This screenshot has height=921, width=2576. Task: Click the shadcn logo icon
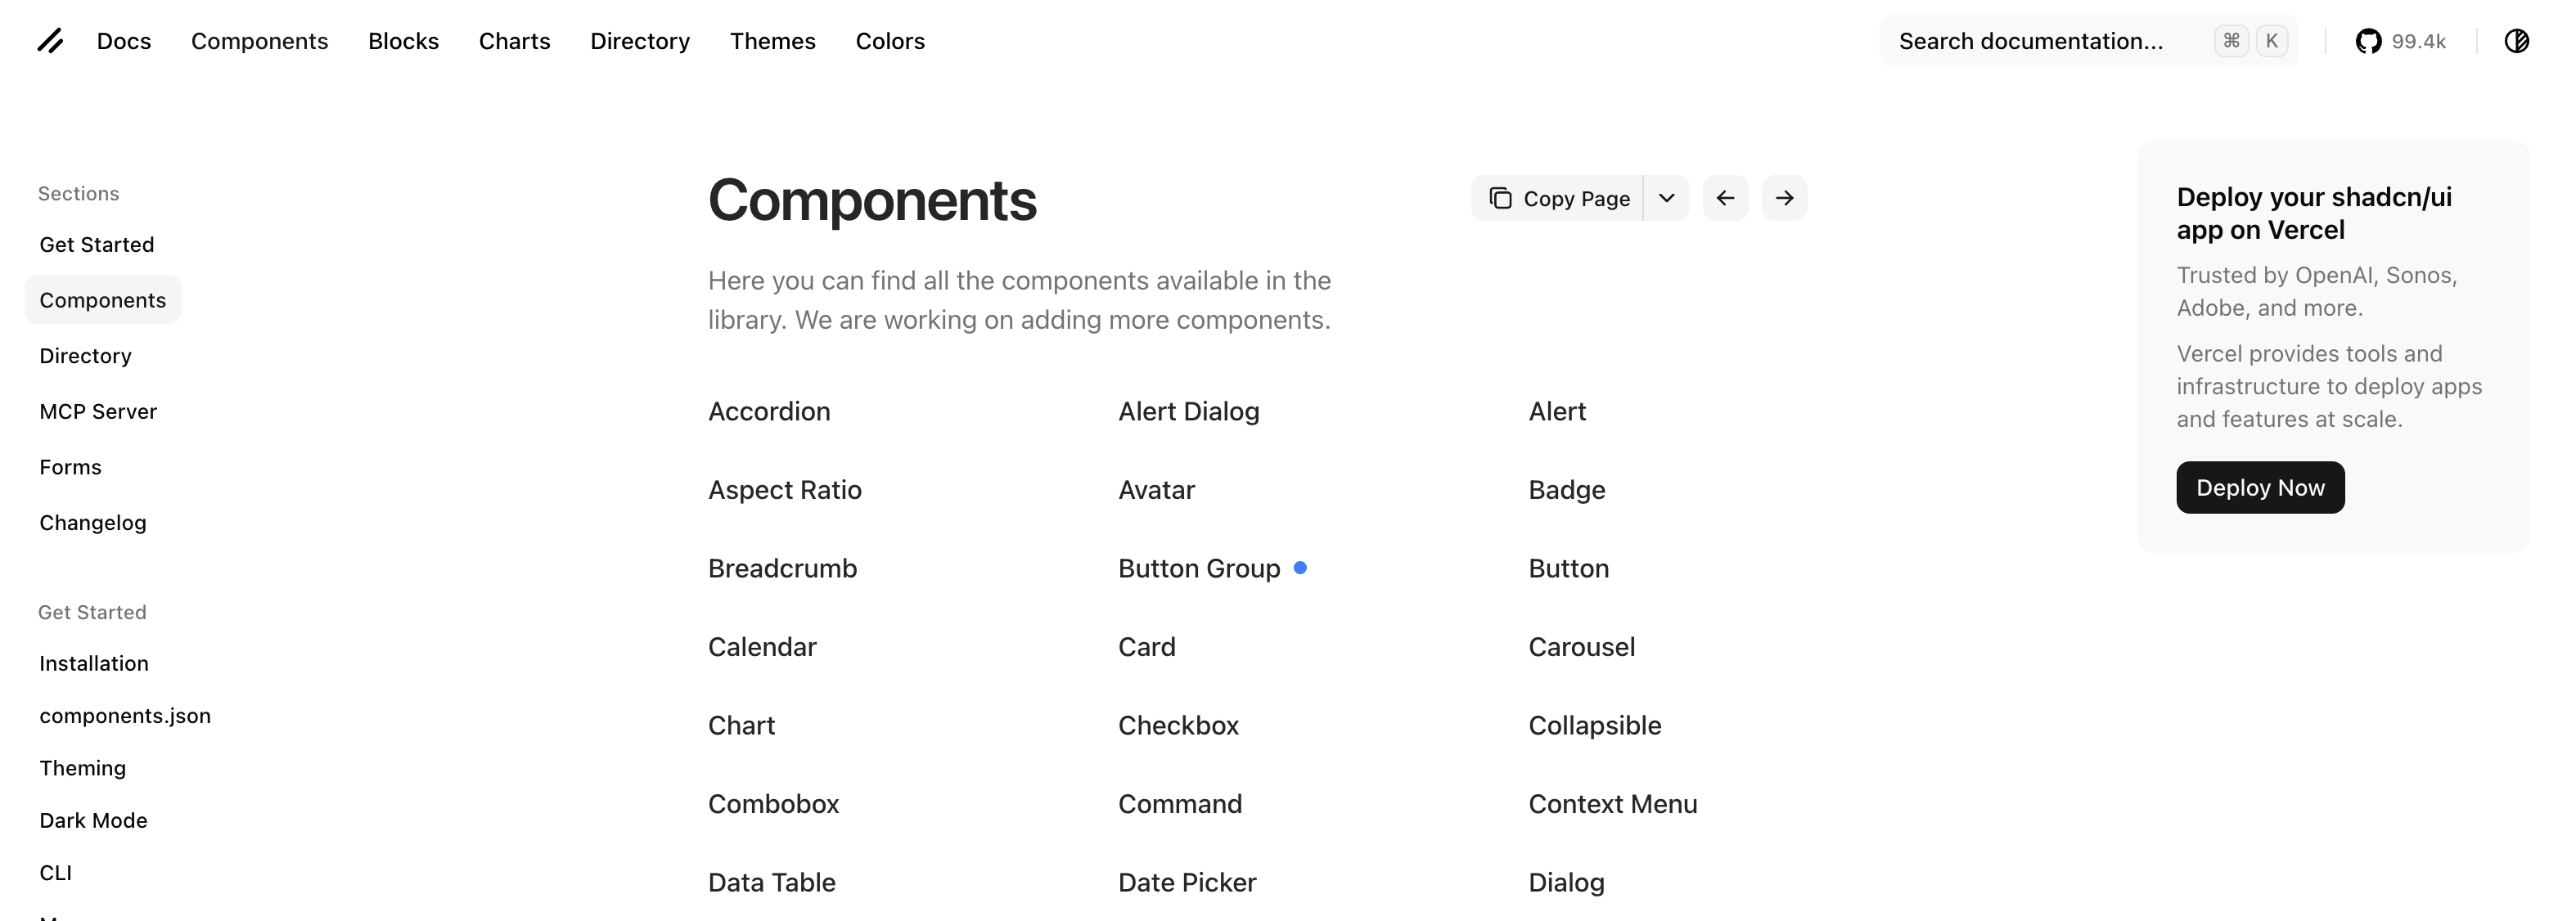50,41
